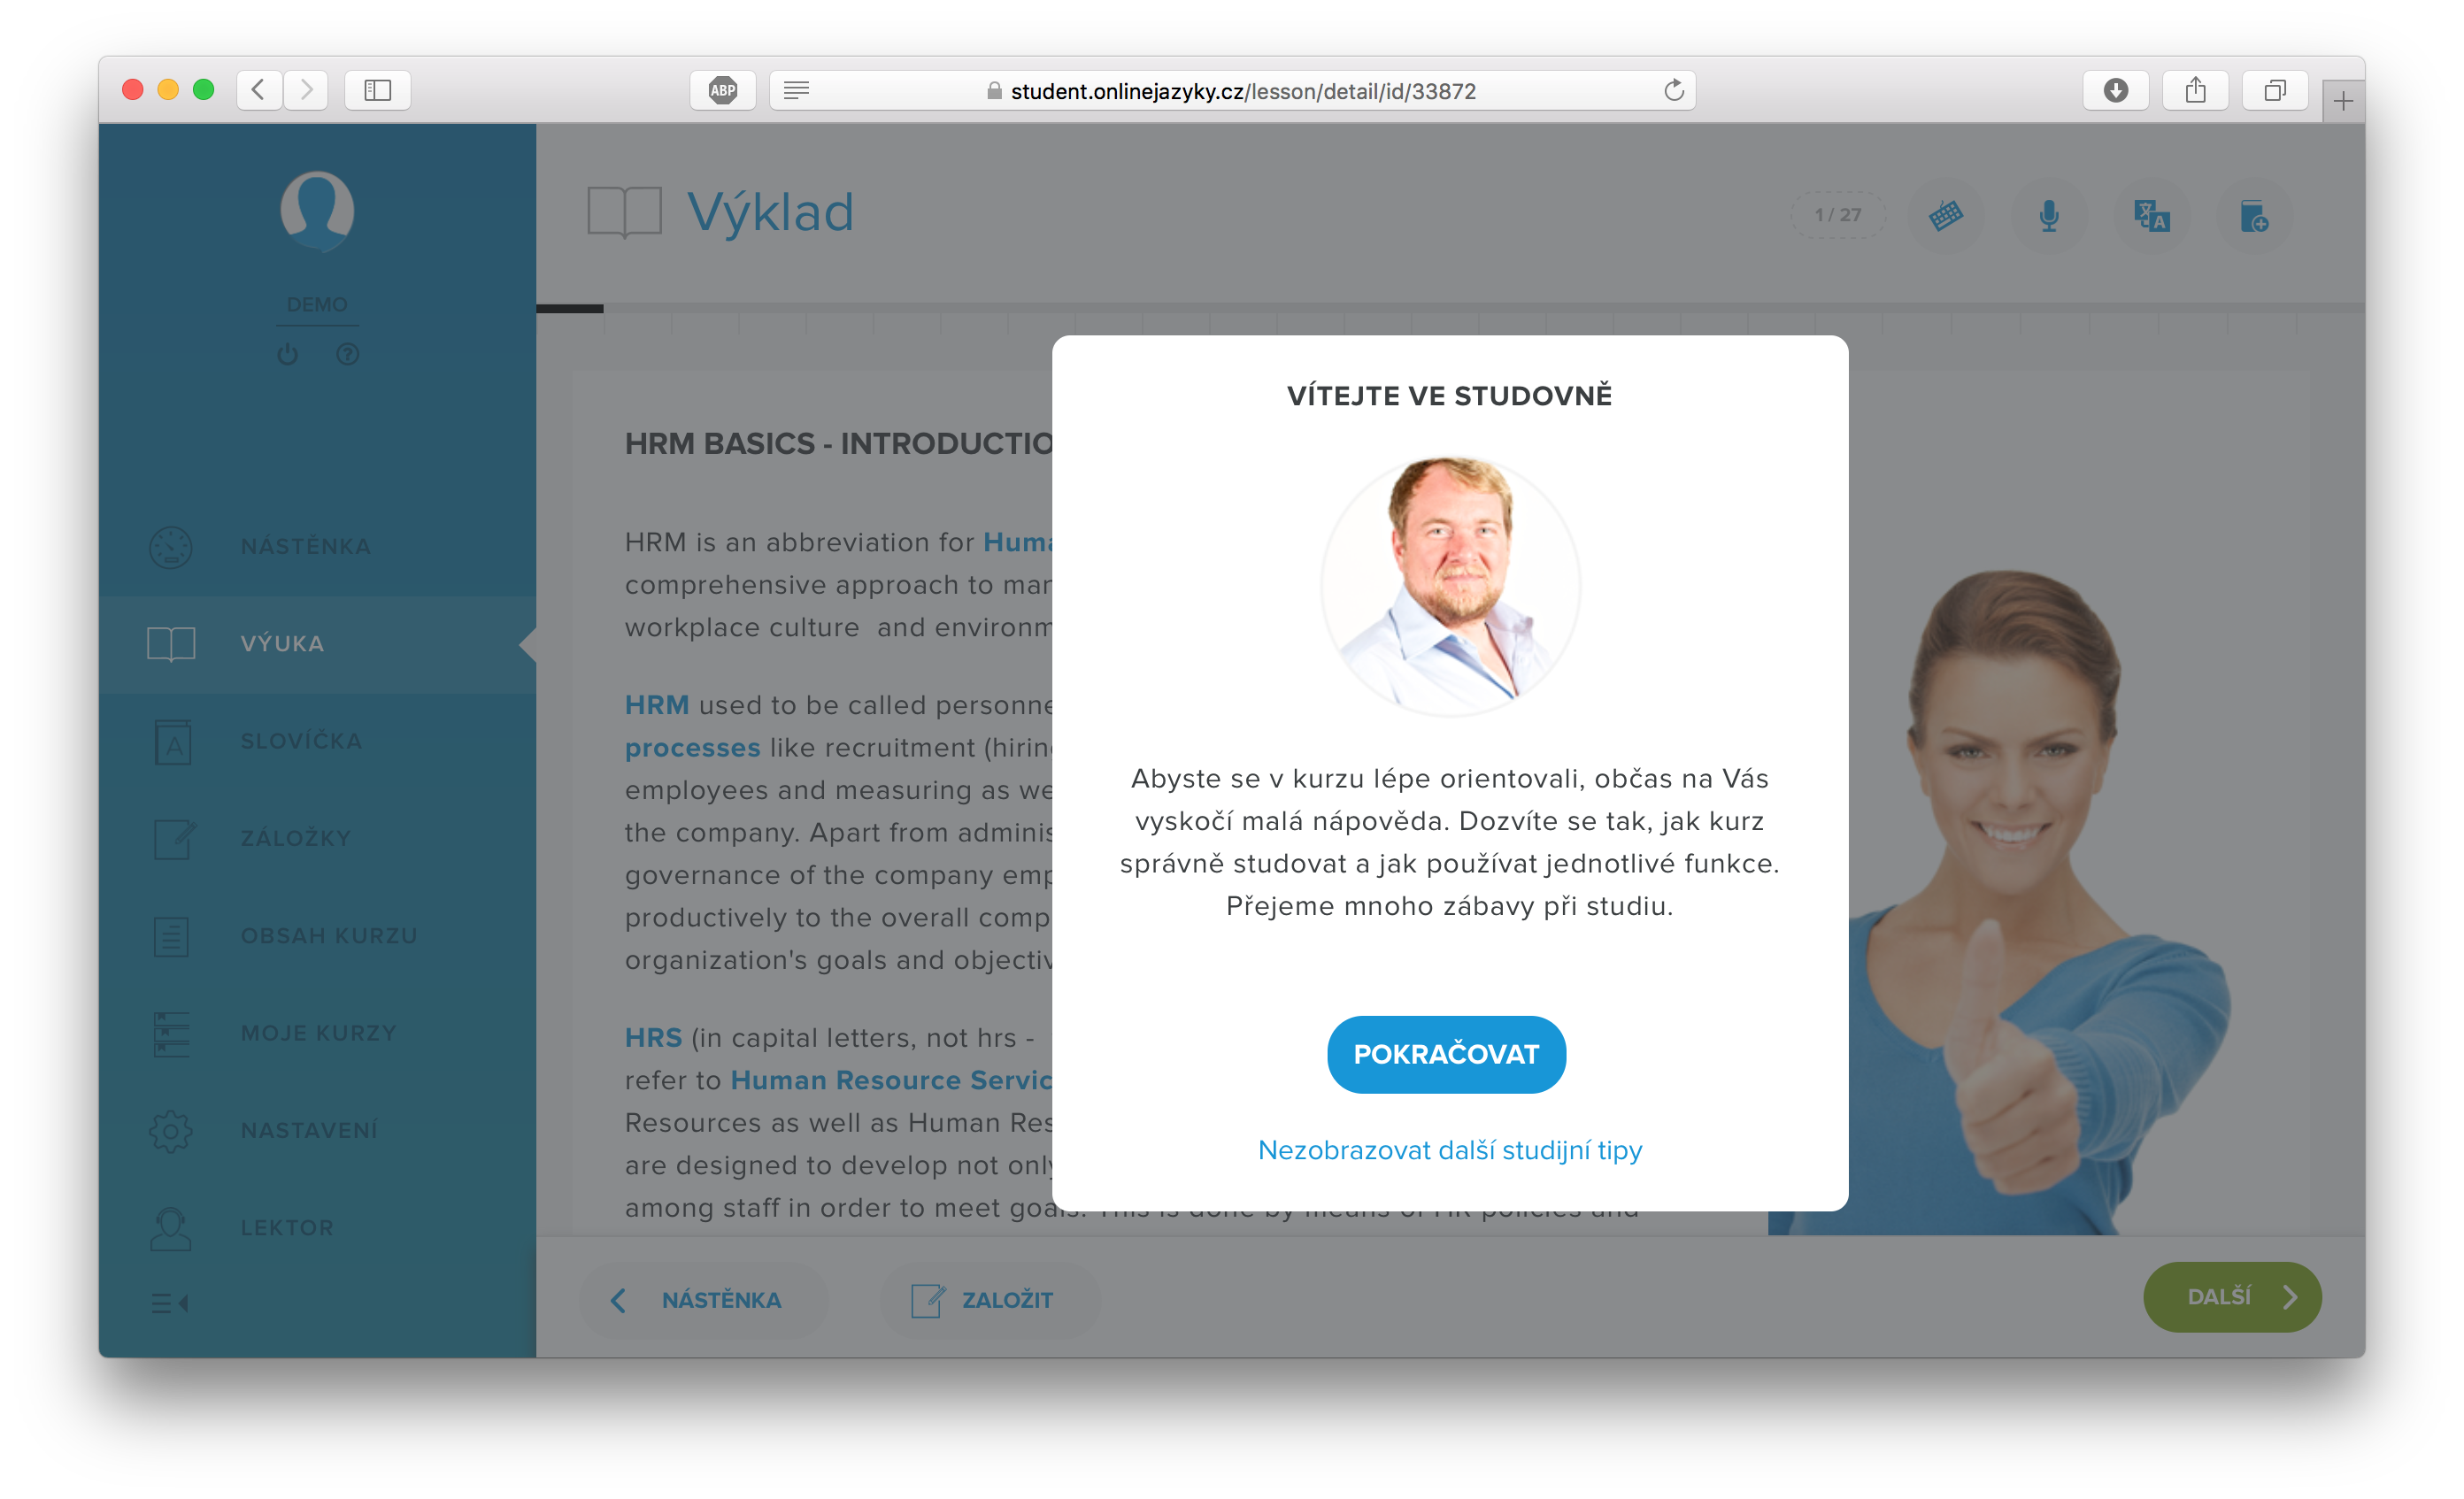Click the lesson progress bar
The width and height of the screenshot is (2464, 1499).
[1450, 309]
